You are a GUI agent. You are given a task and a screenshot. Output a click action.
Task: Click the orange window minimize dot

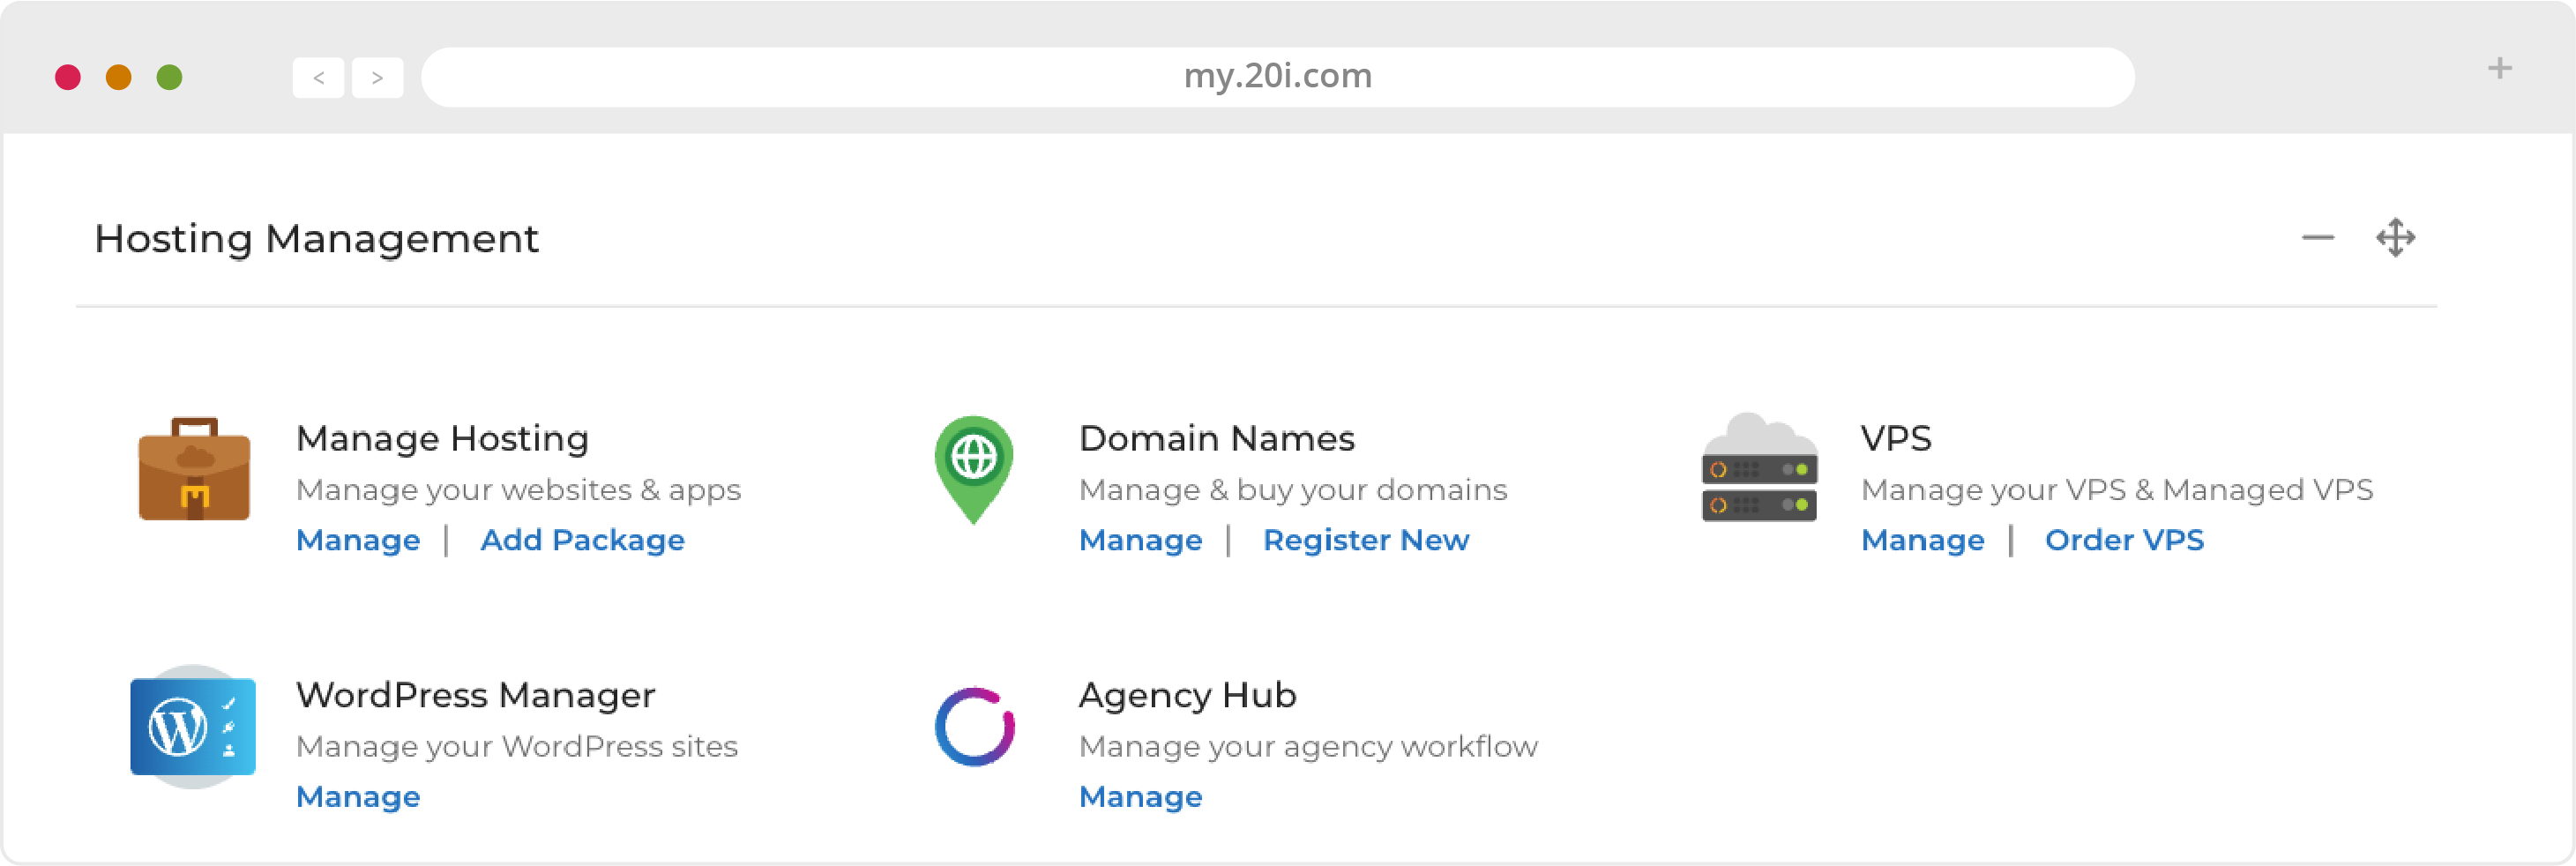pos(119,77)
